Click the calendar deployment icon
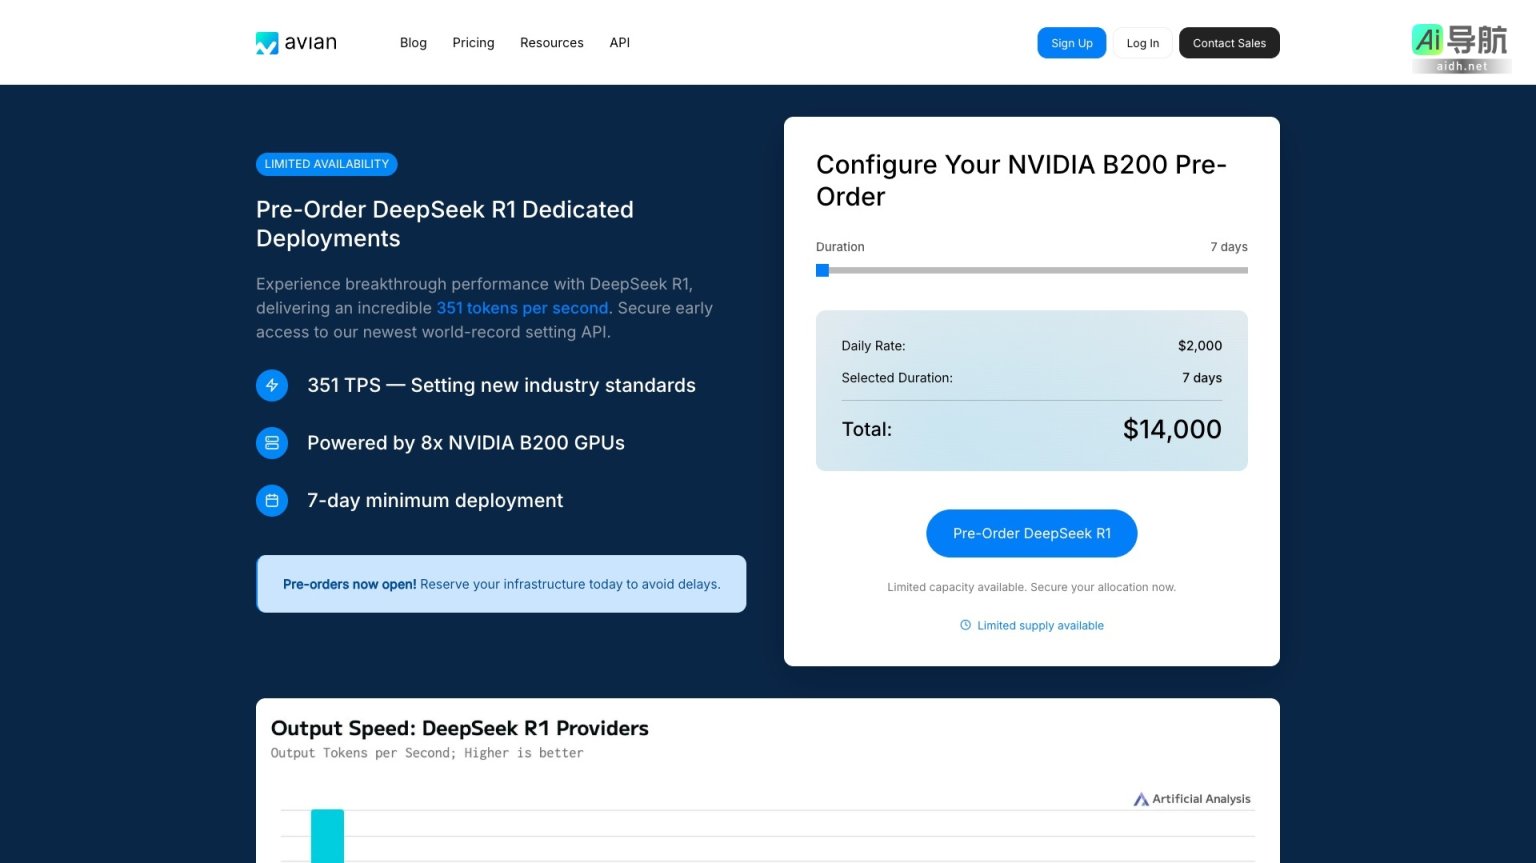 pos(272,500)
